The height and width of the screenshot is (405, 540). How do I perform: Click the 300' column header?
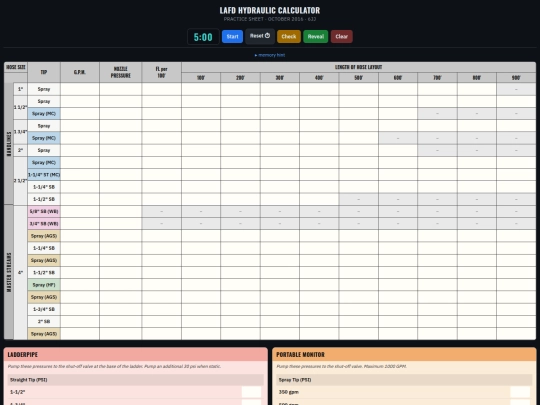tap(280, 78)
